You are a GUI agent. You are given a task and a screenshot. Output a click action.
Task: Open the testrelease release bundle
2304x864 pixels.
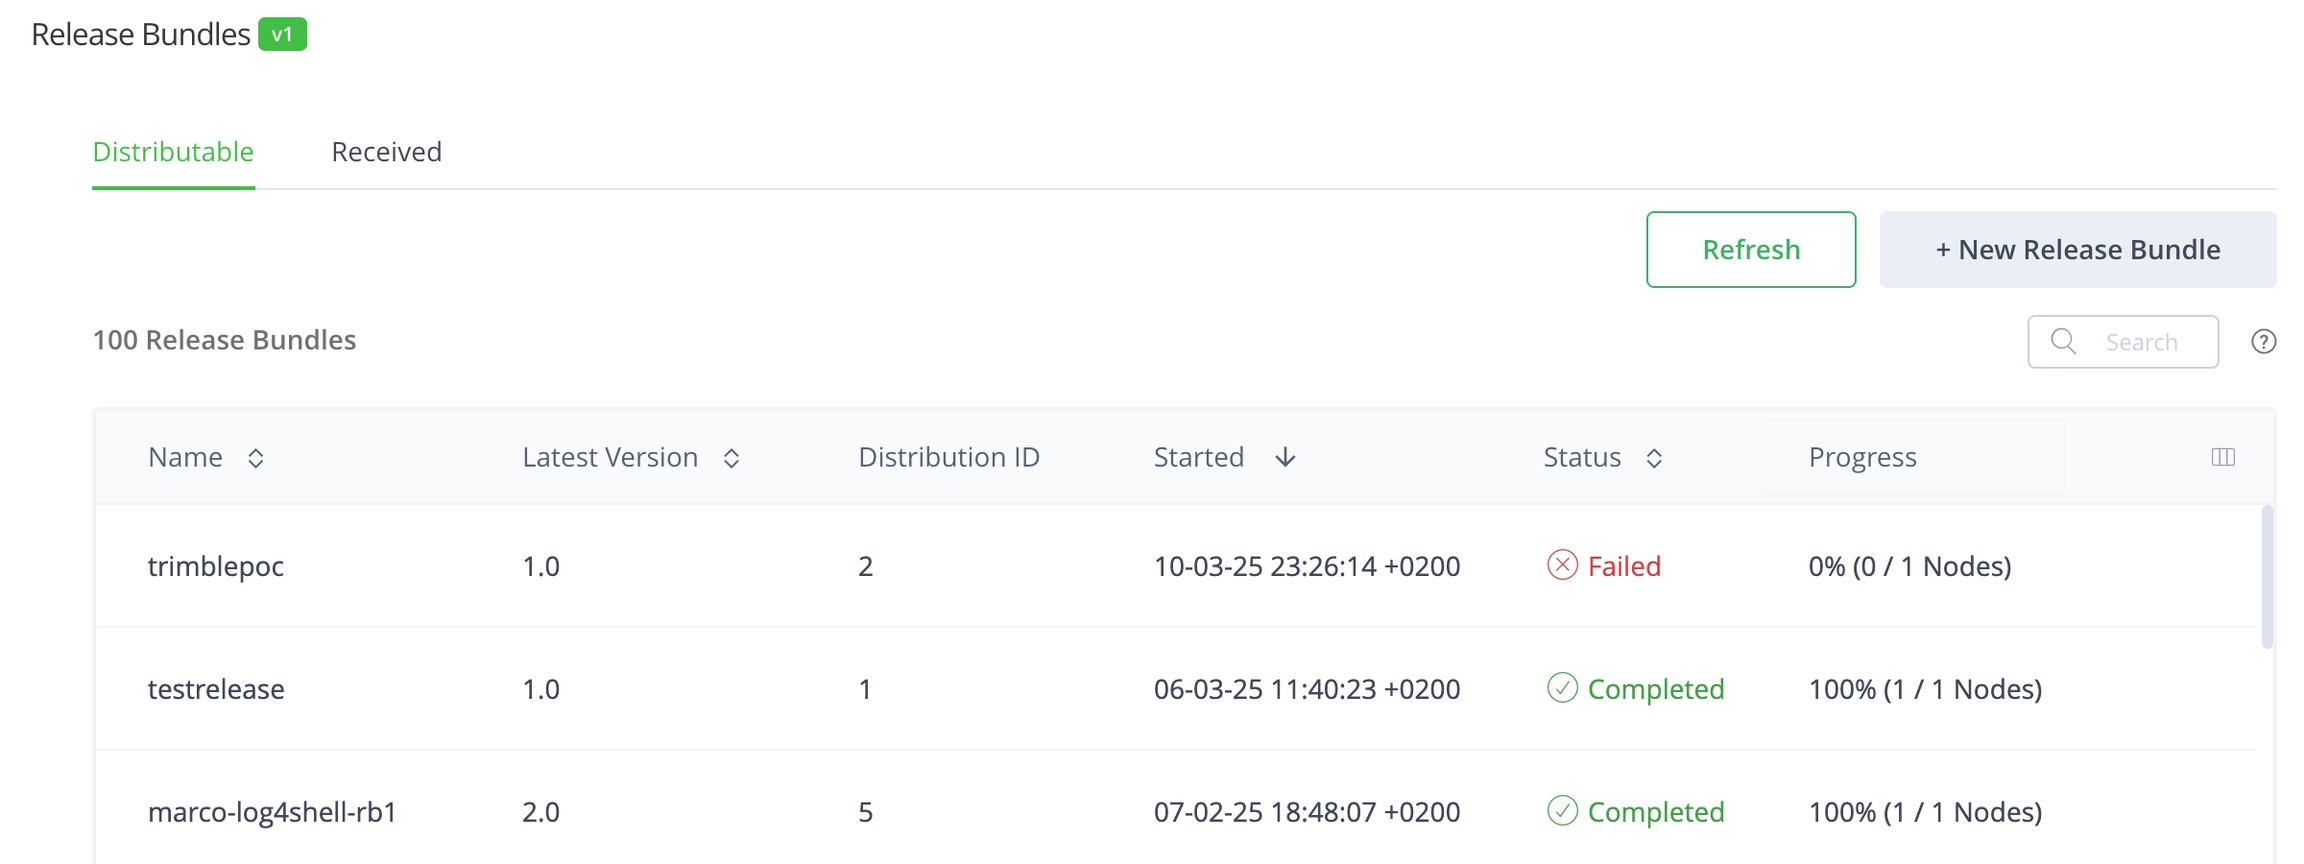[x=216, y=689]
